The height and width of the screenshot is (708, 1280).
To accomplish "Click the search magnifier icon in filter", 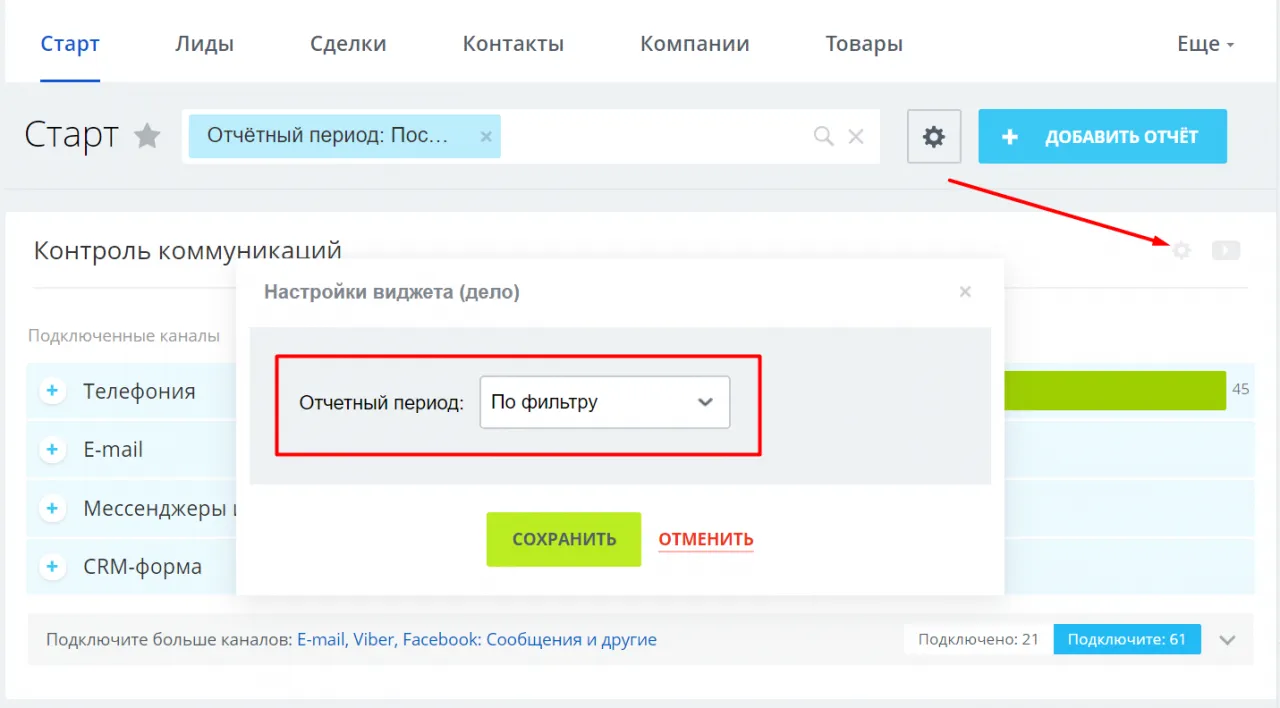I will 823,137.
